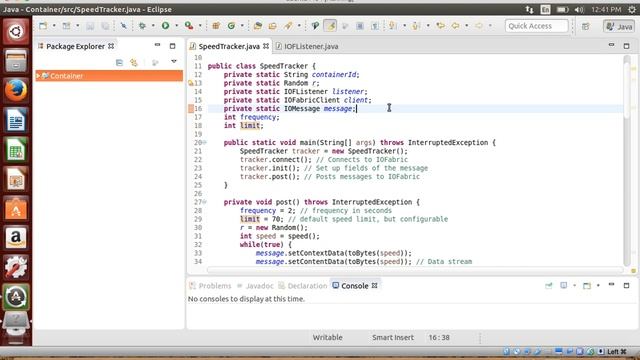Click the Debug bug icon
The width and height of the screenshot is (640, 360).
pos(142,26)
